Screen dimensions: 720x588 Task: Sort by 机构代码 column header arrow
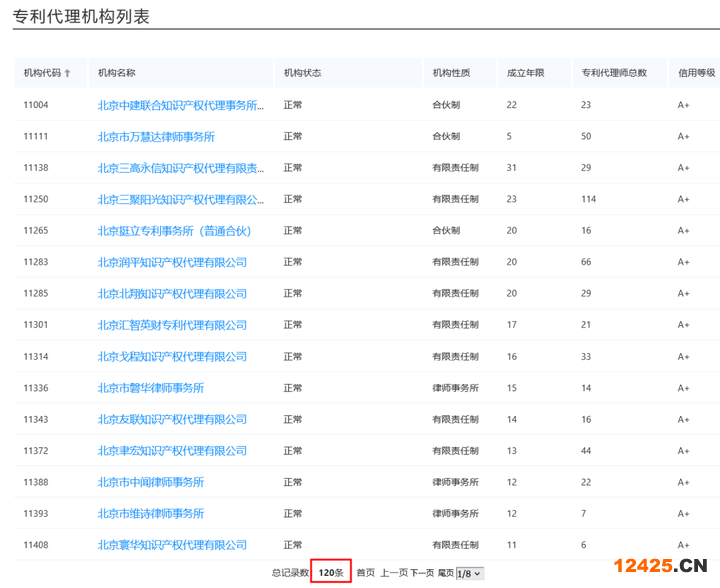(x=68, y=73)
